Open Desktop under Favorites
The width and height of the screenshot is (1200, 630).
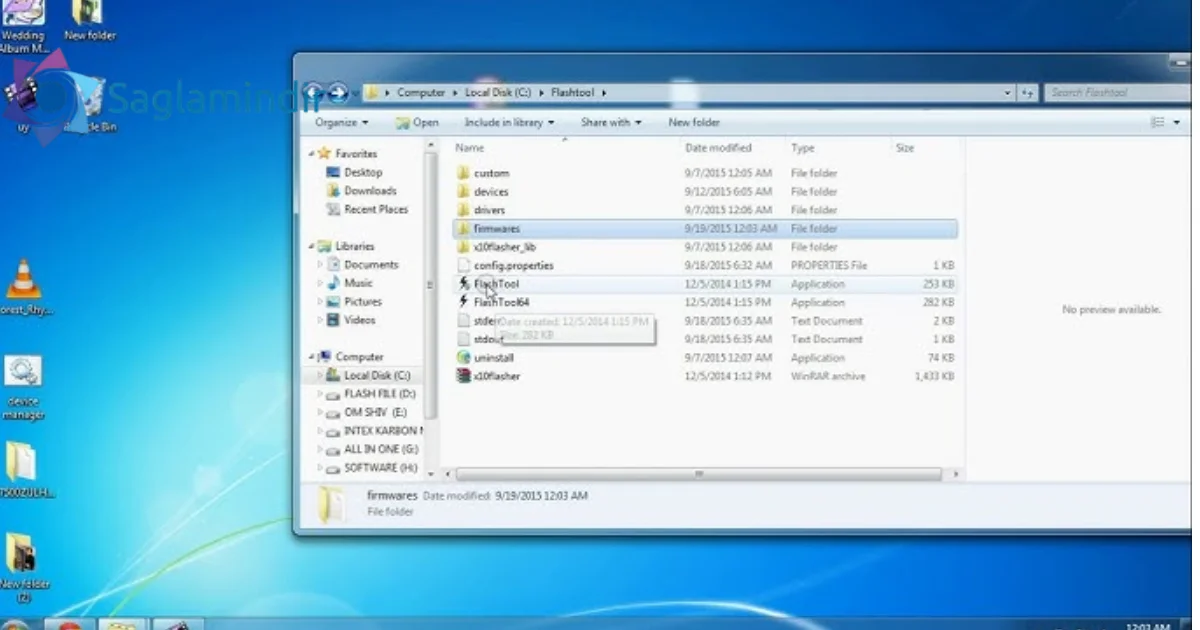[363, 172]
